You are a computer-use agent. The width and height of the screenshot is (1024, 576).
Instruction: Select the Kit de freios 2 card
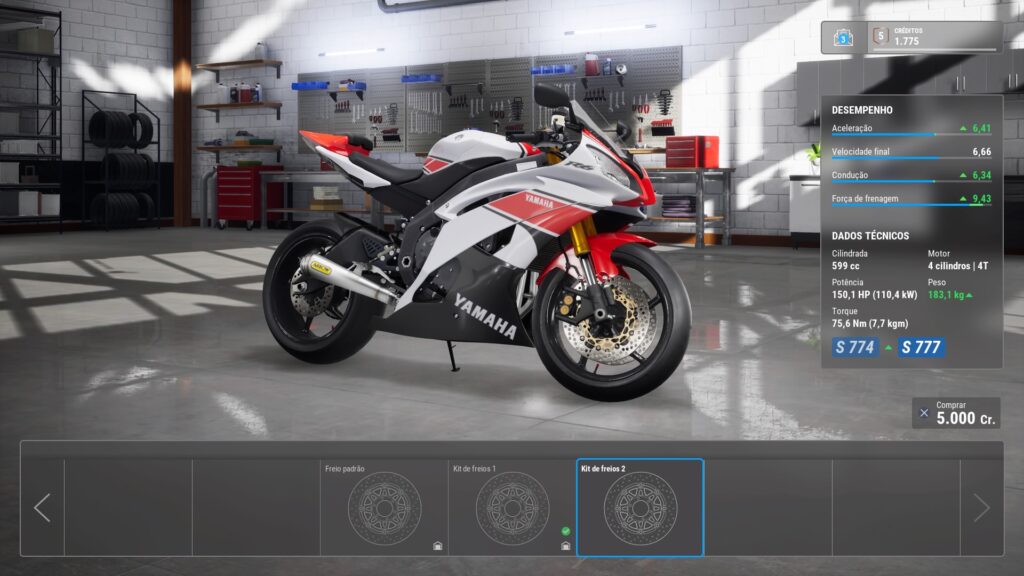640,507
